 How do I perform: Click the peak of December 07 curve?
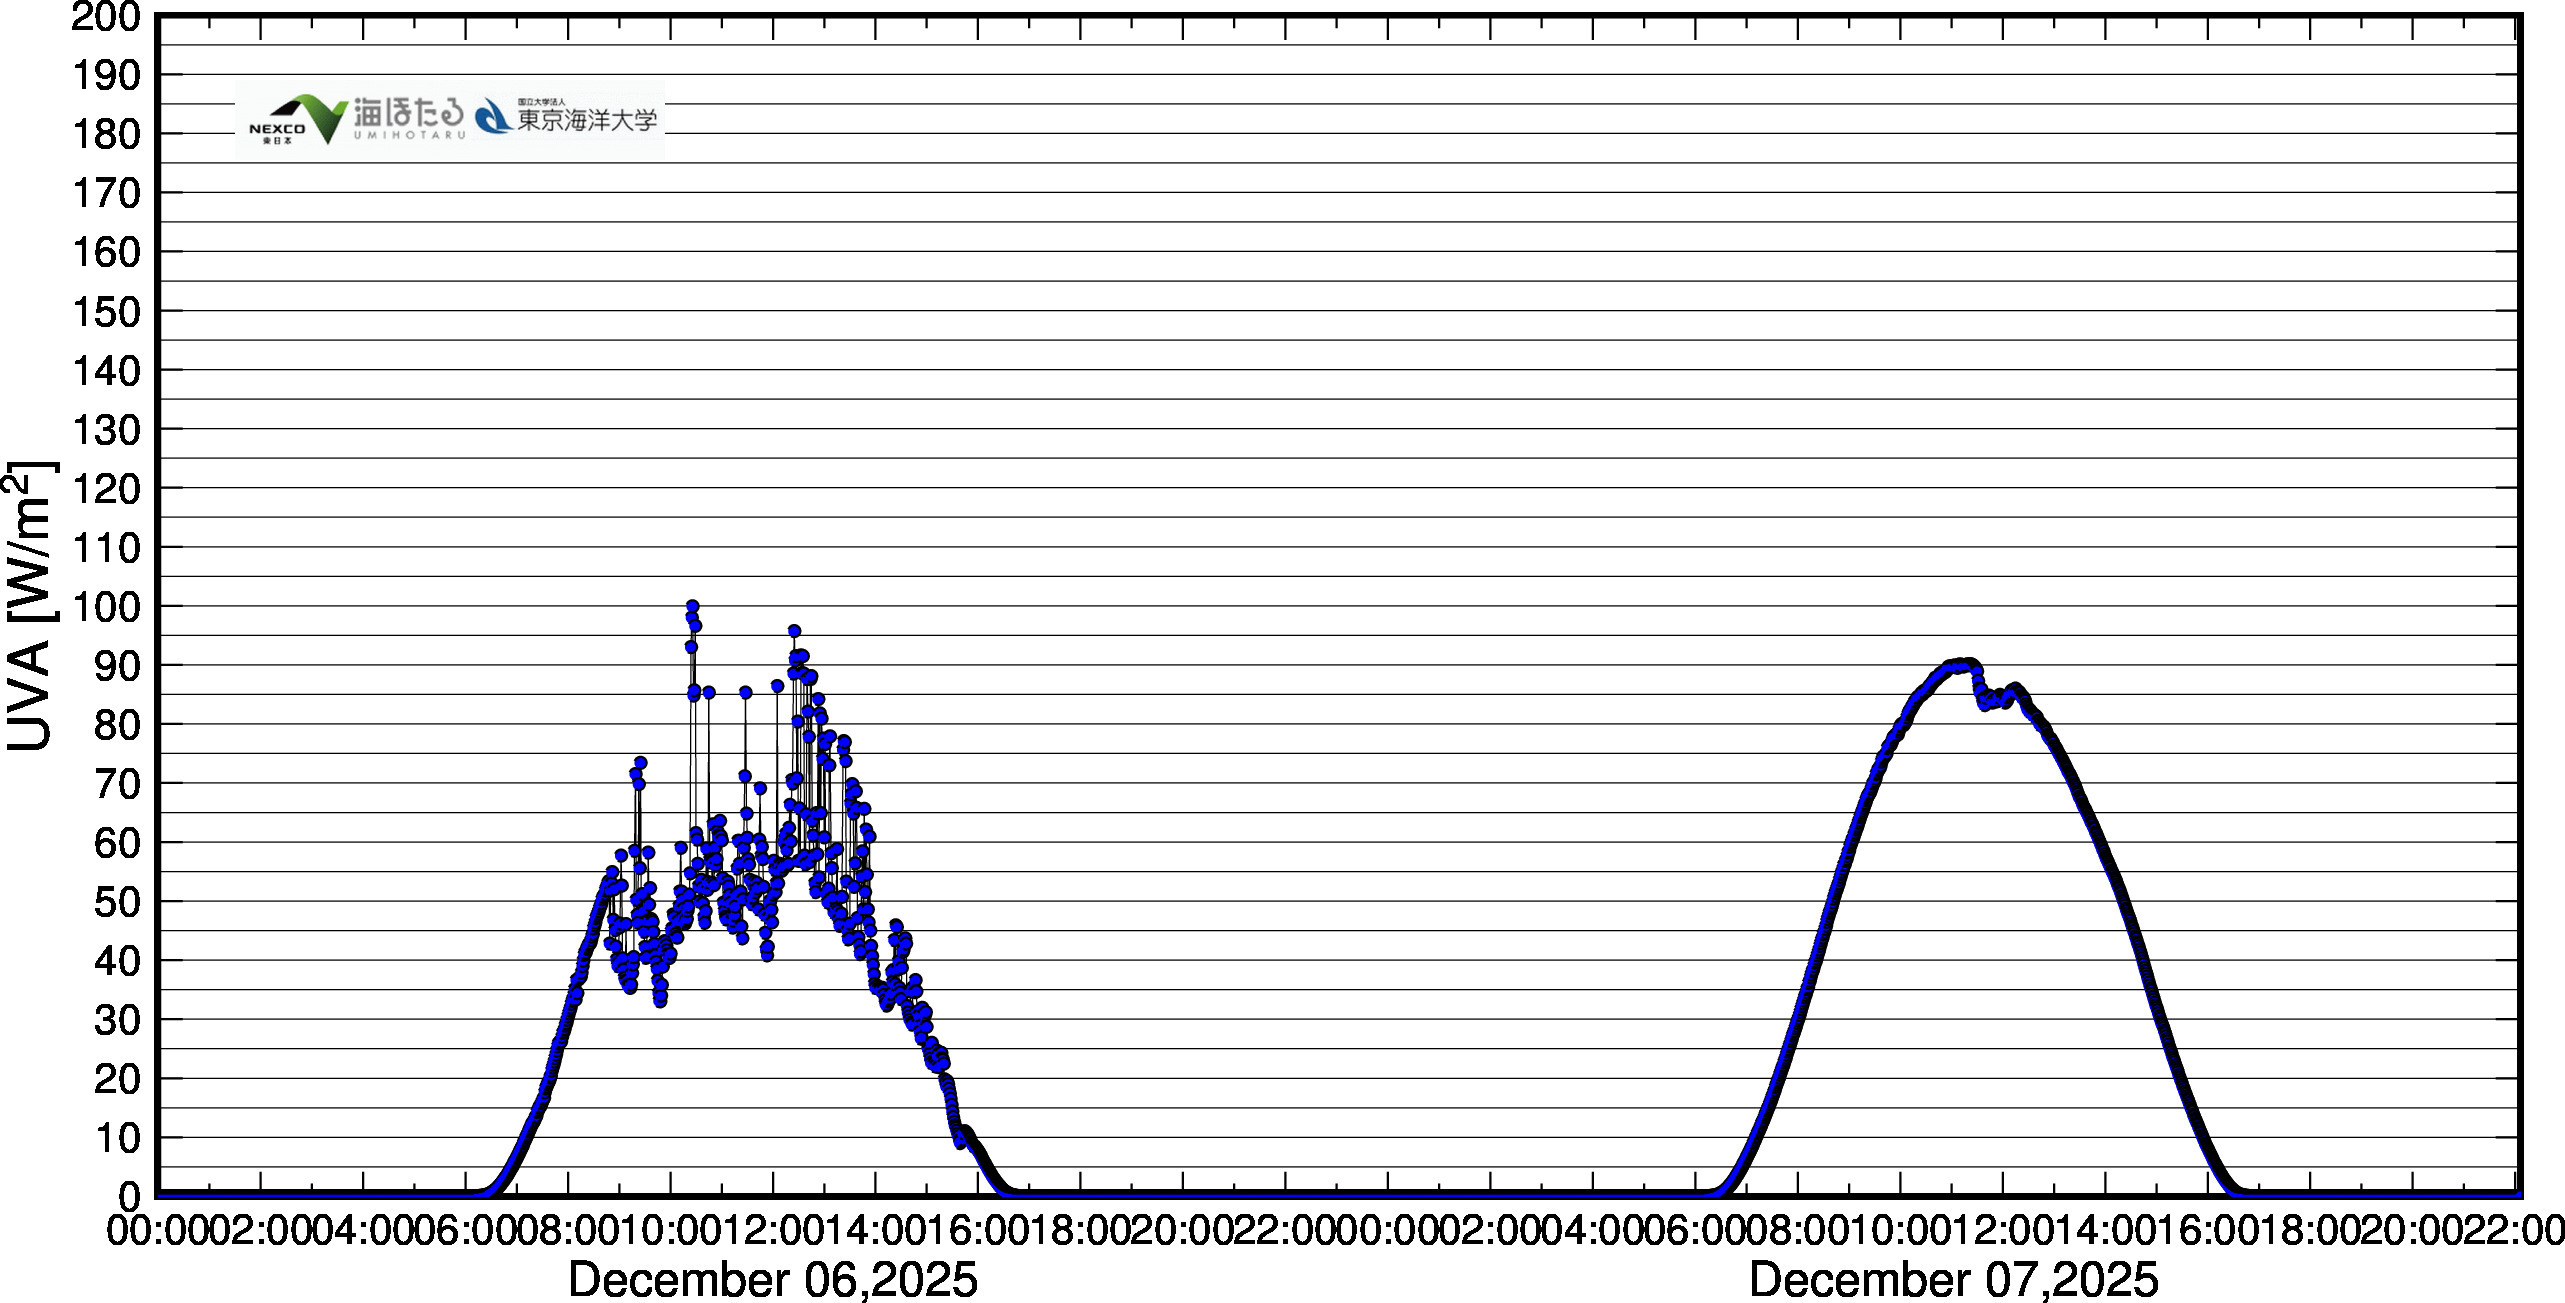1964,664
